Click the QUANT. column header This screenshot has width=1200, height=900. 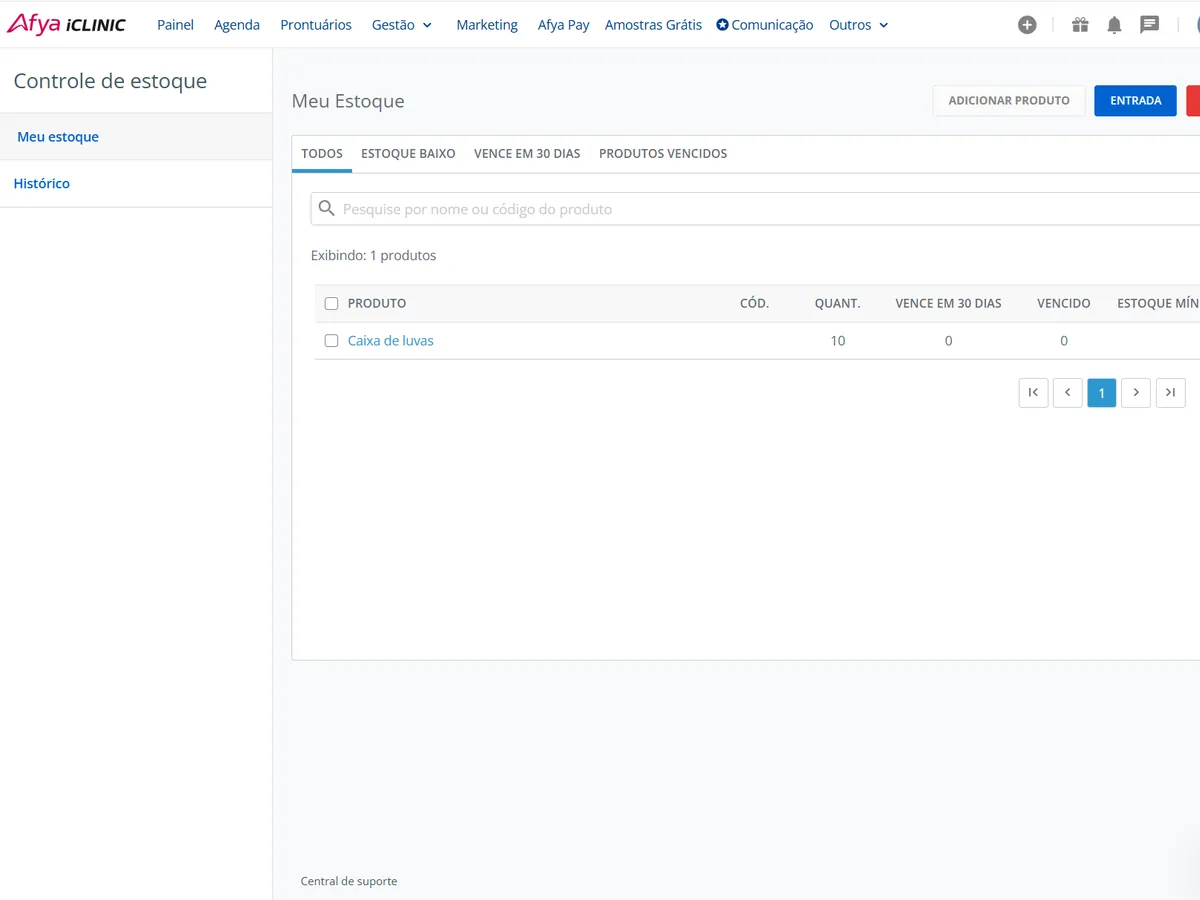tap(838, 303)
